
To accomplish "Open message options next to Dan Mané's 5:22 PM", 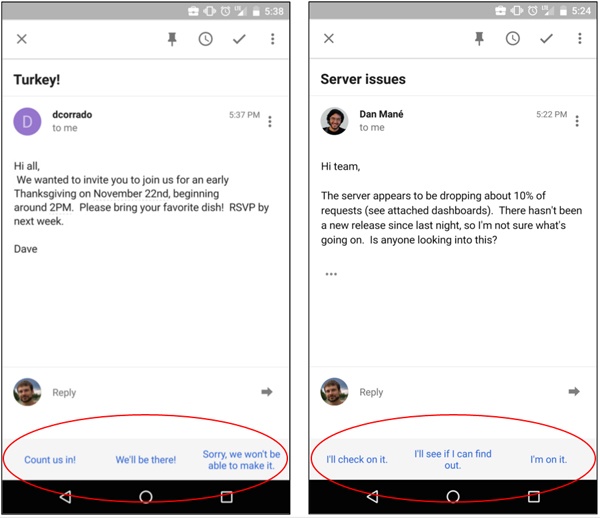I will 577,121.
